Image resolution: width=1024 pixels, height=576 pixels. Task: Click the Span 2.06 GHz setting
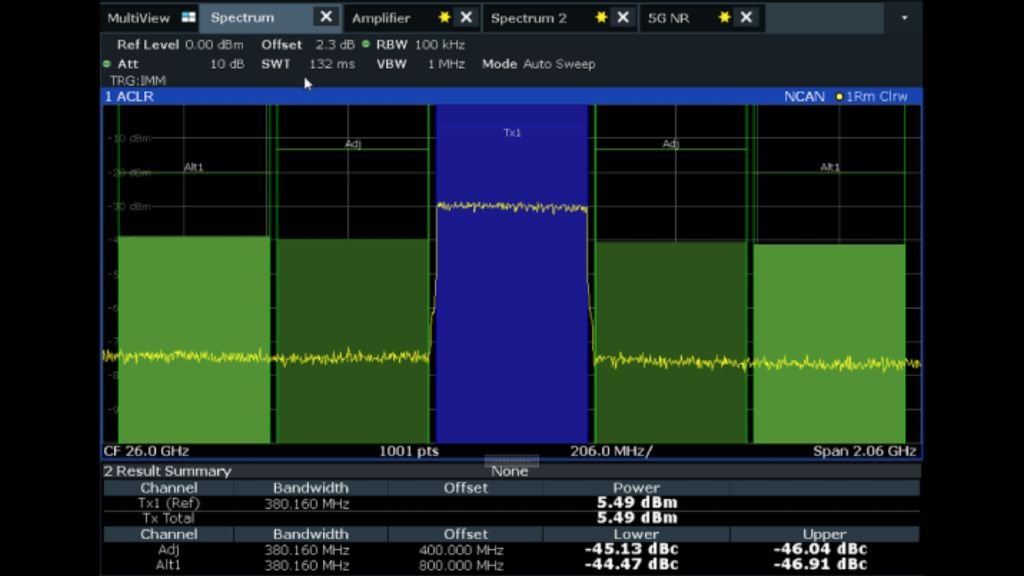865,451
